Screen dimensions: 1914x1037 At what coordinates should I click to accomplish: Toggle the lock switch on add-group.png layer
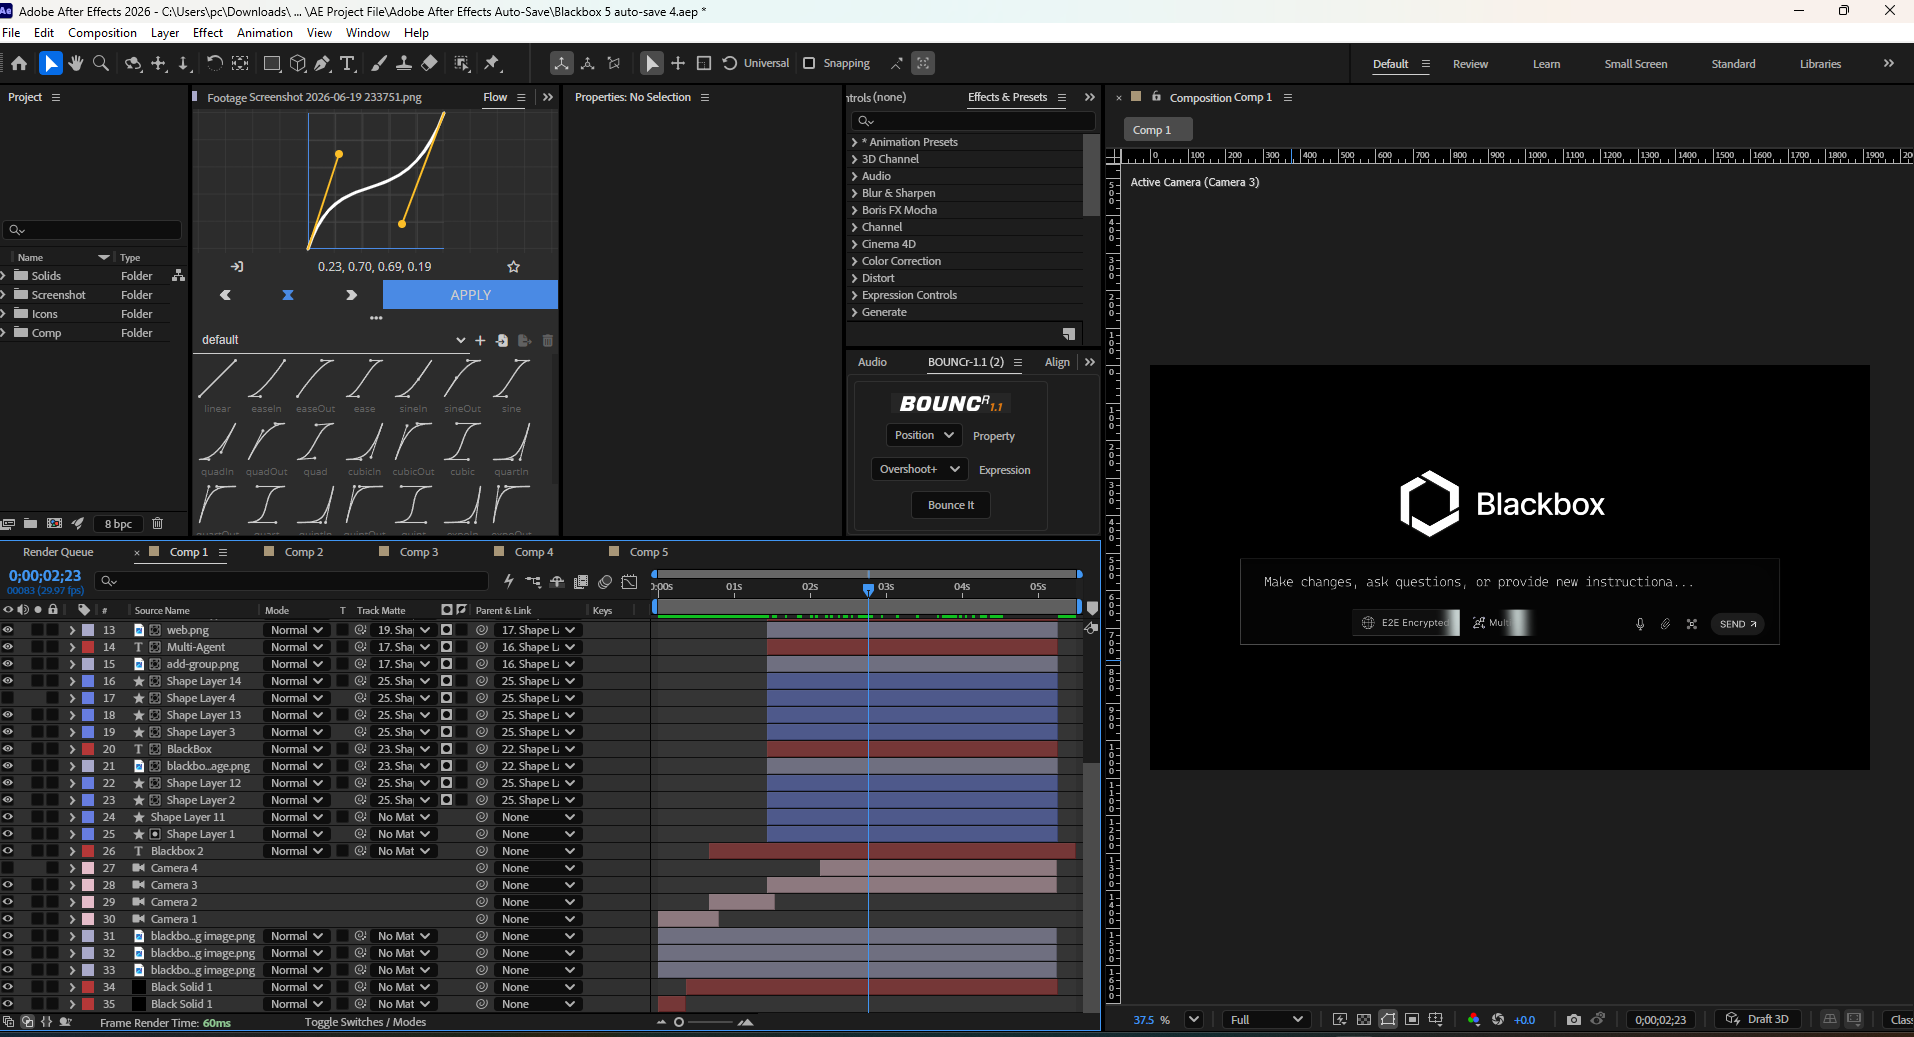(x=52, y=664)
